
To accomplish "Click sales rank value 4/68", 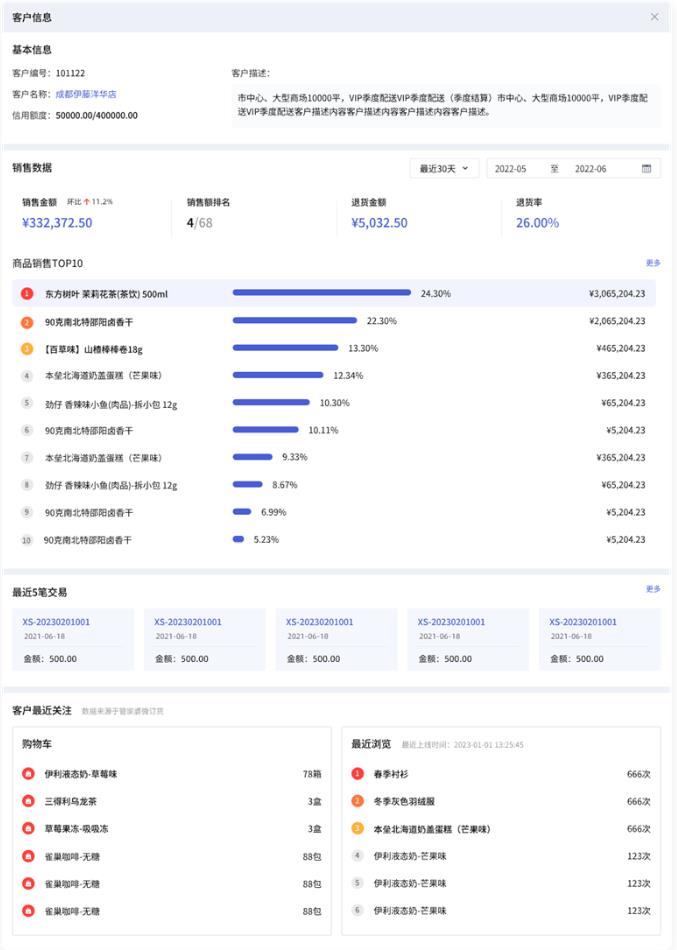I will 199,223.
